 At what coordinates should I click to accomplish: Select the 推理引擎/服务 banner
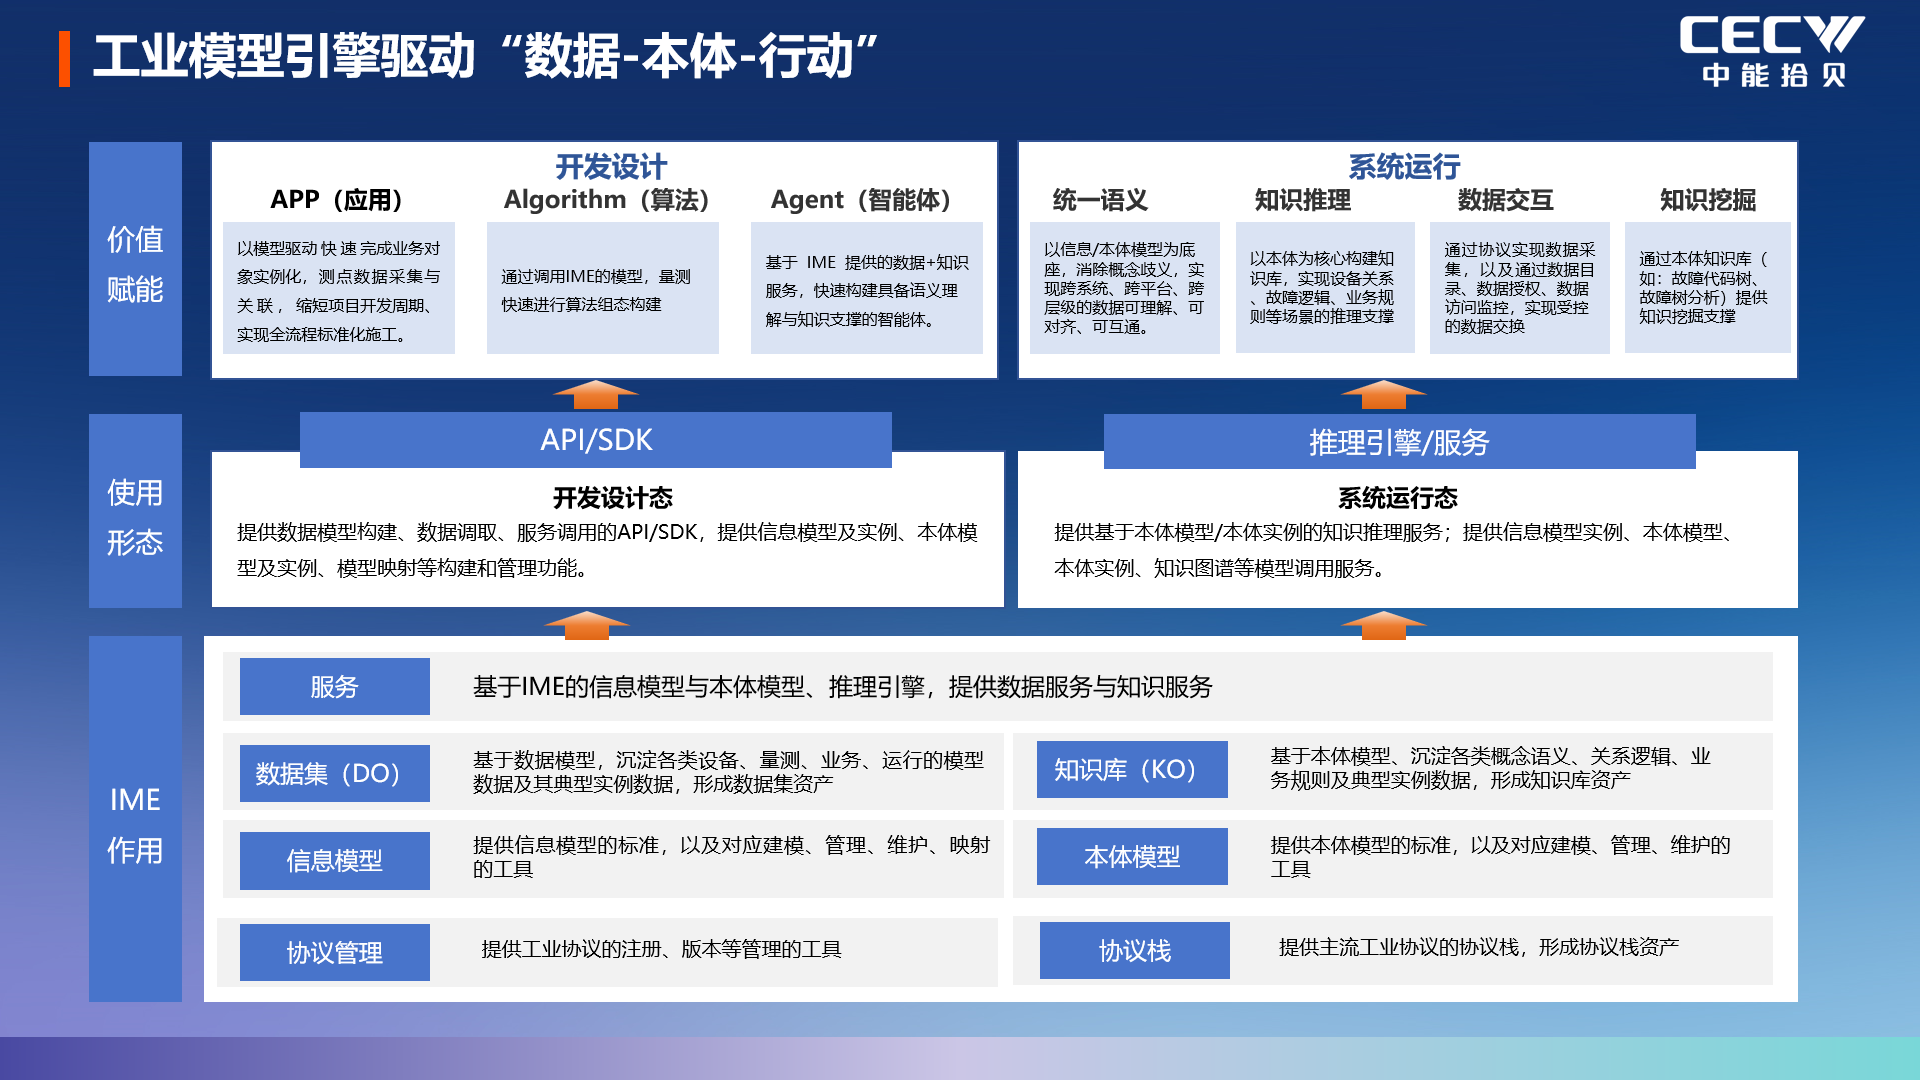point(1399,442)
